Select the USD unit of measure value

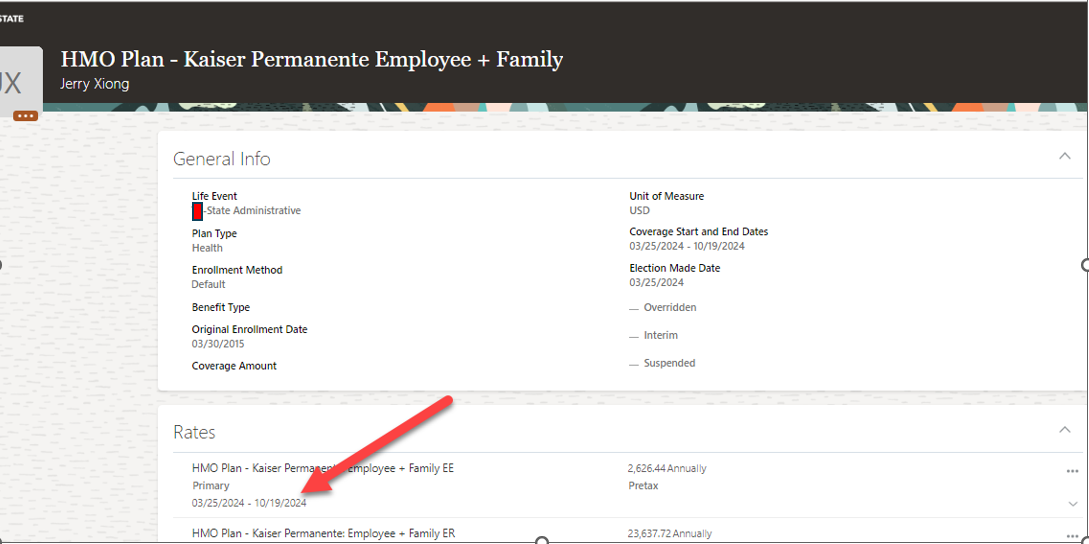(639, 211)
